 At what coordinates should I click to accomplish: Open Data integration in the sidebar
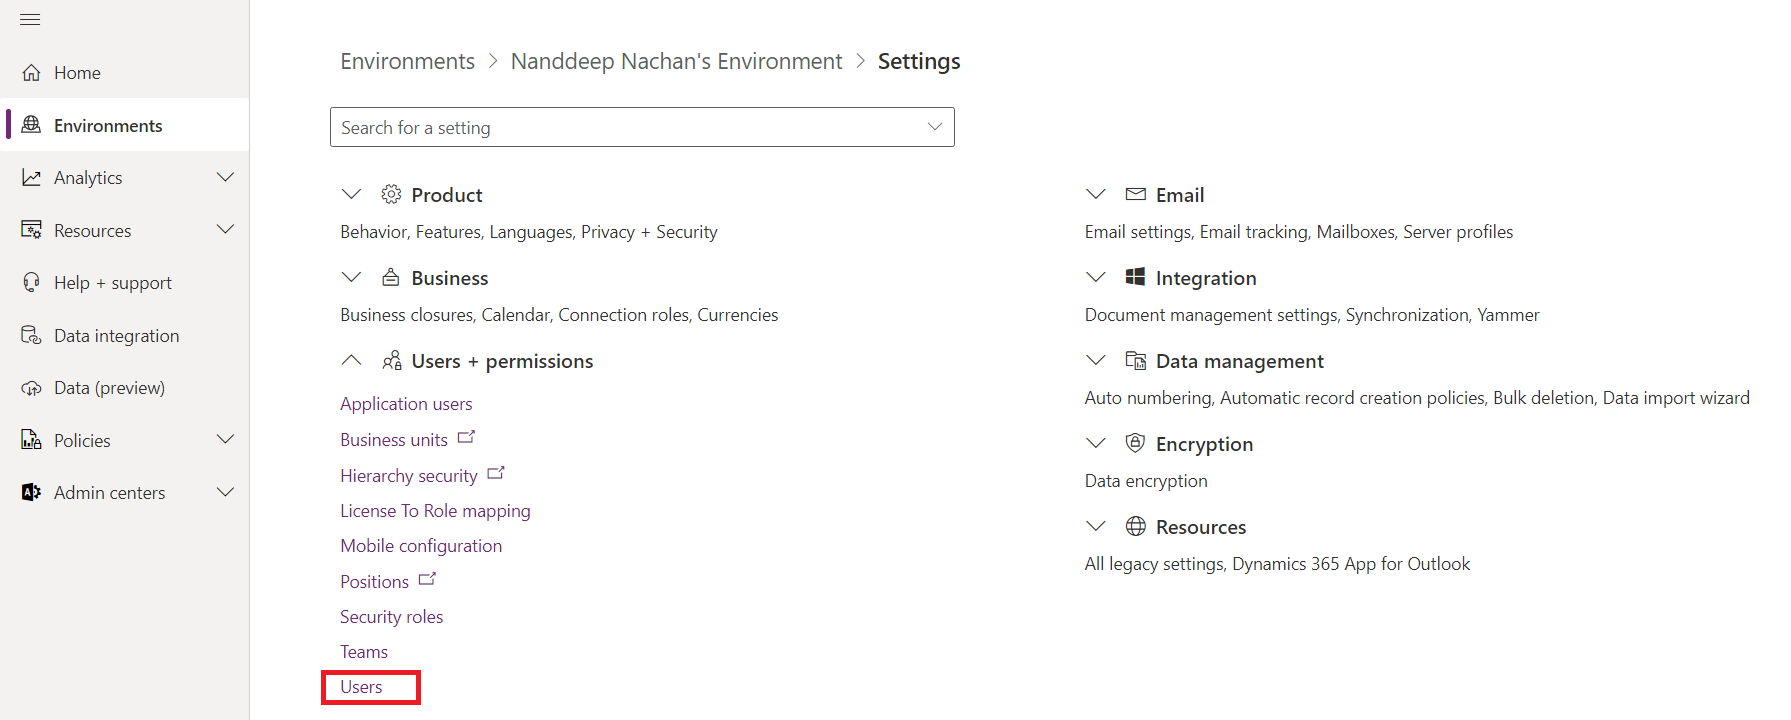(x=116, y=336)
